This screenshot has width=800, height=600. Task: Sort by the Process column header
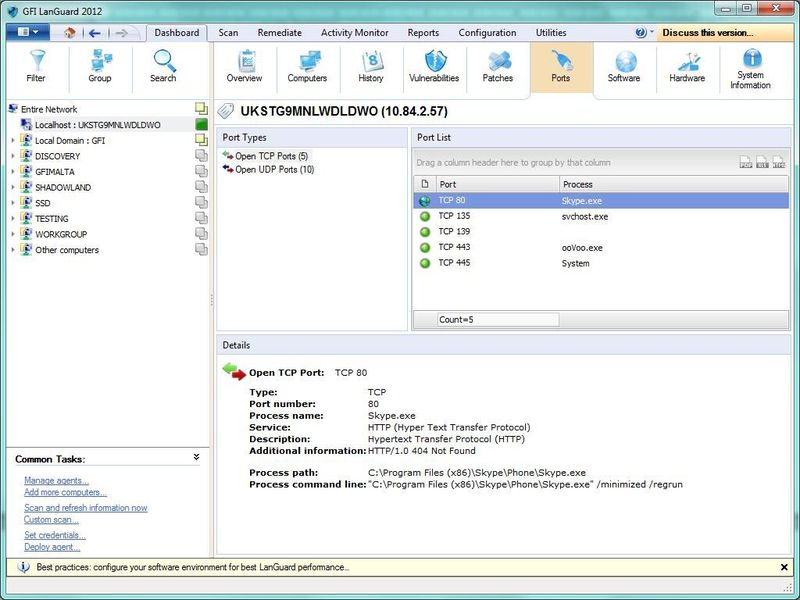click(578, 184)
